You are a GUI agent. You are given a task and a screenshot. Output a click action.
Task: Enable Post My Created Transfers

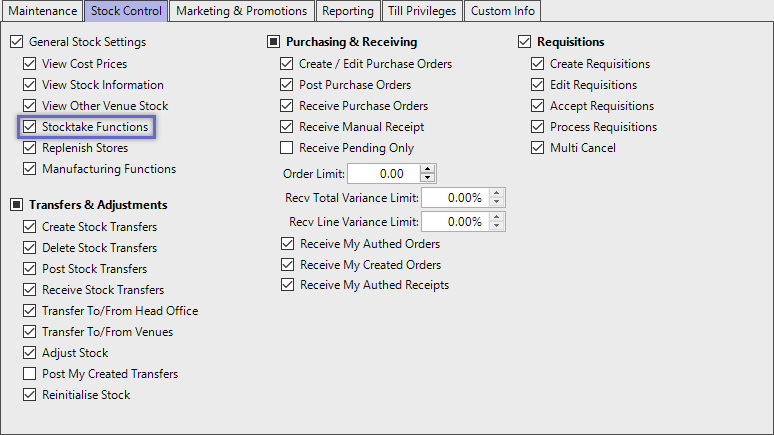point(30,374)
